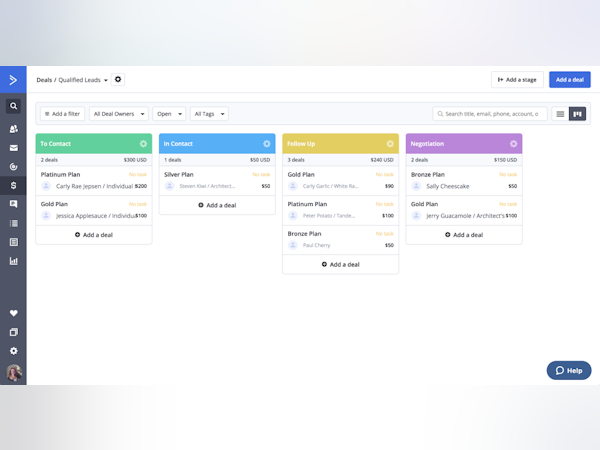Click the "Peter Potato / Tande..." contact name
Screen dimensions: 600x450
coord(329,216)
